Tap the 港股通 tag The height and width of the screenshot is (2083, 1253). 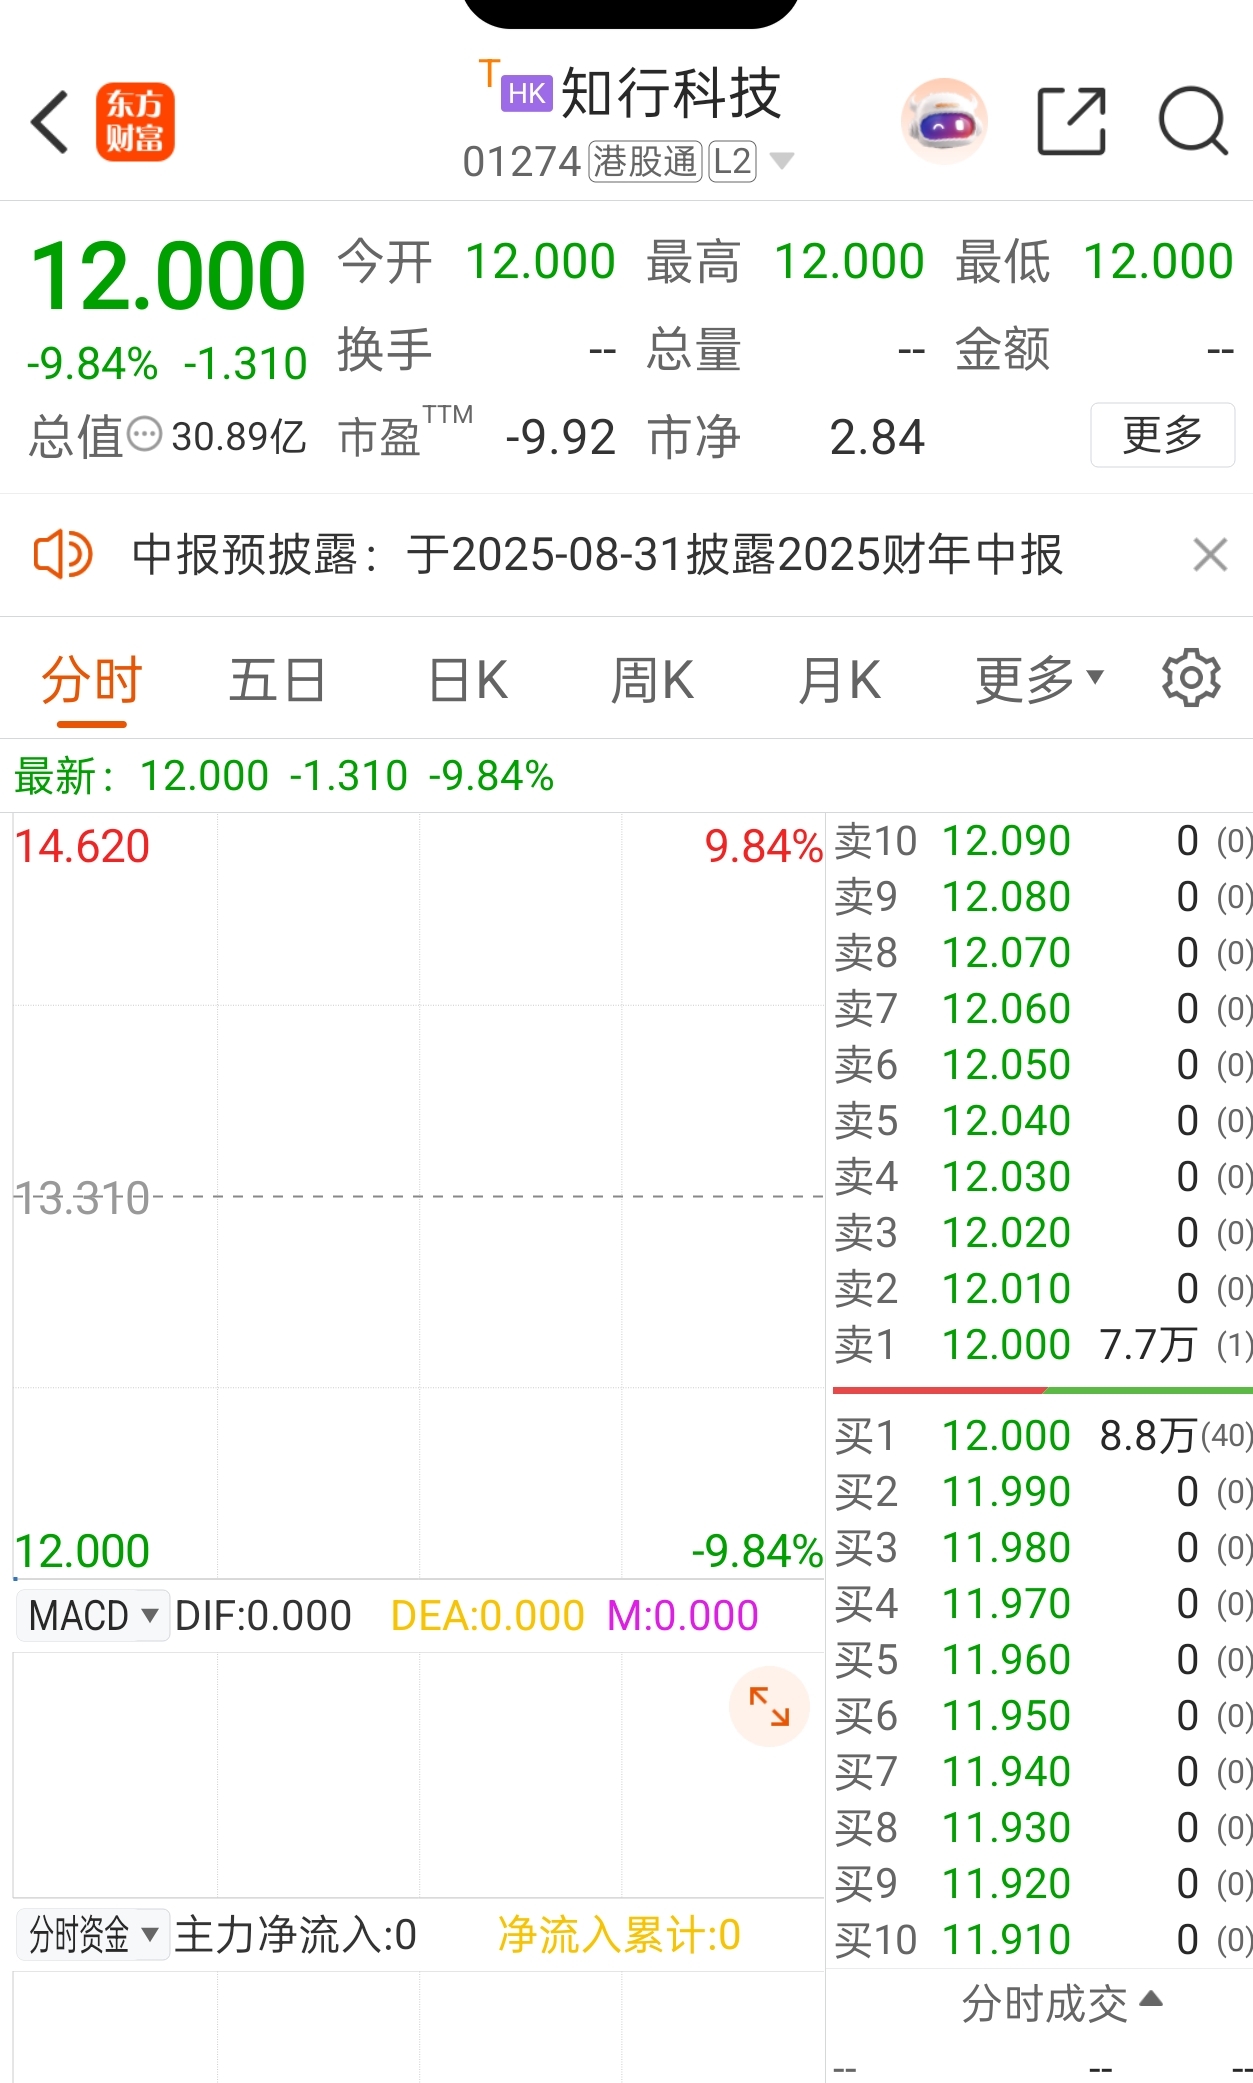(645, 161)
